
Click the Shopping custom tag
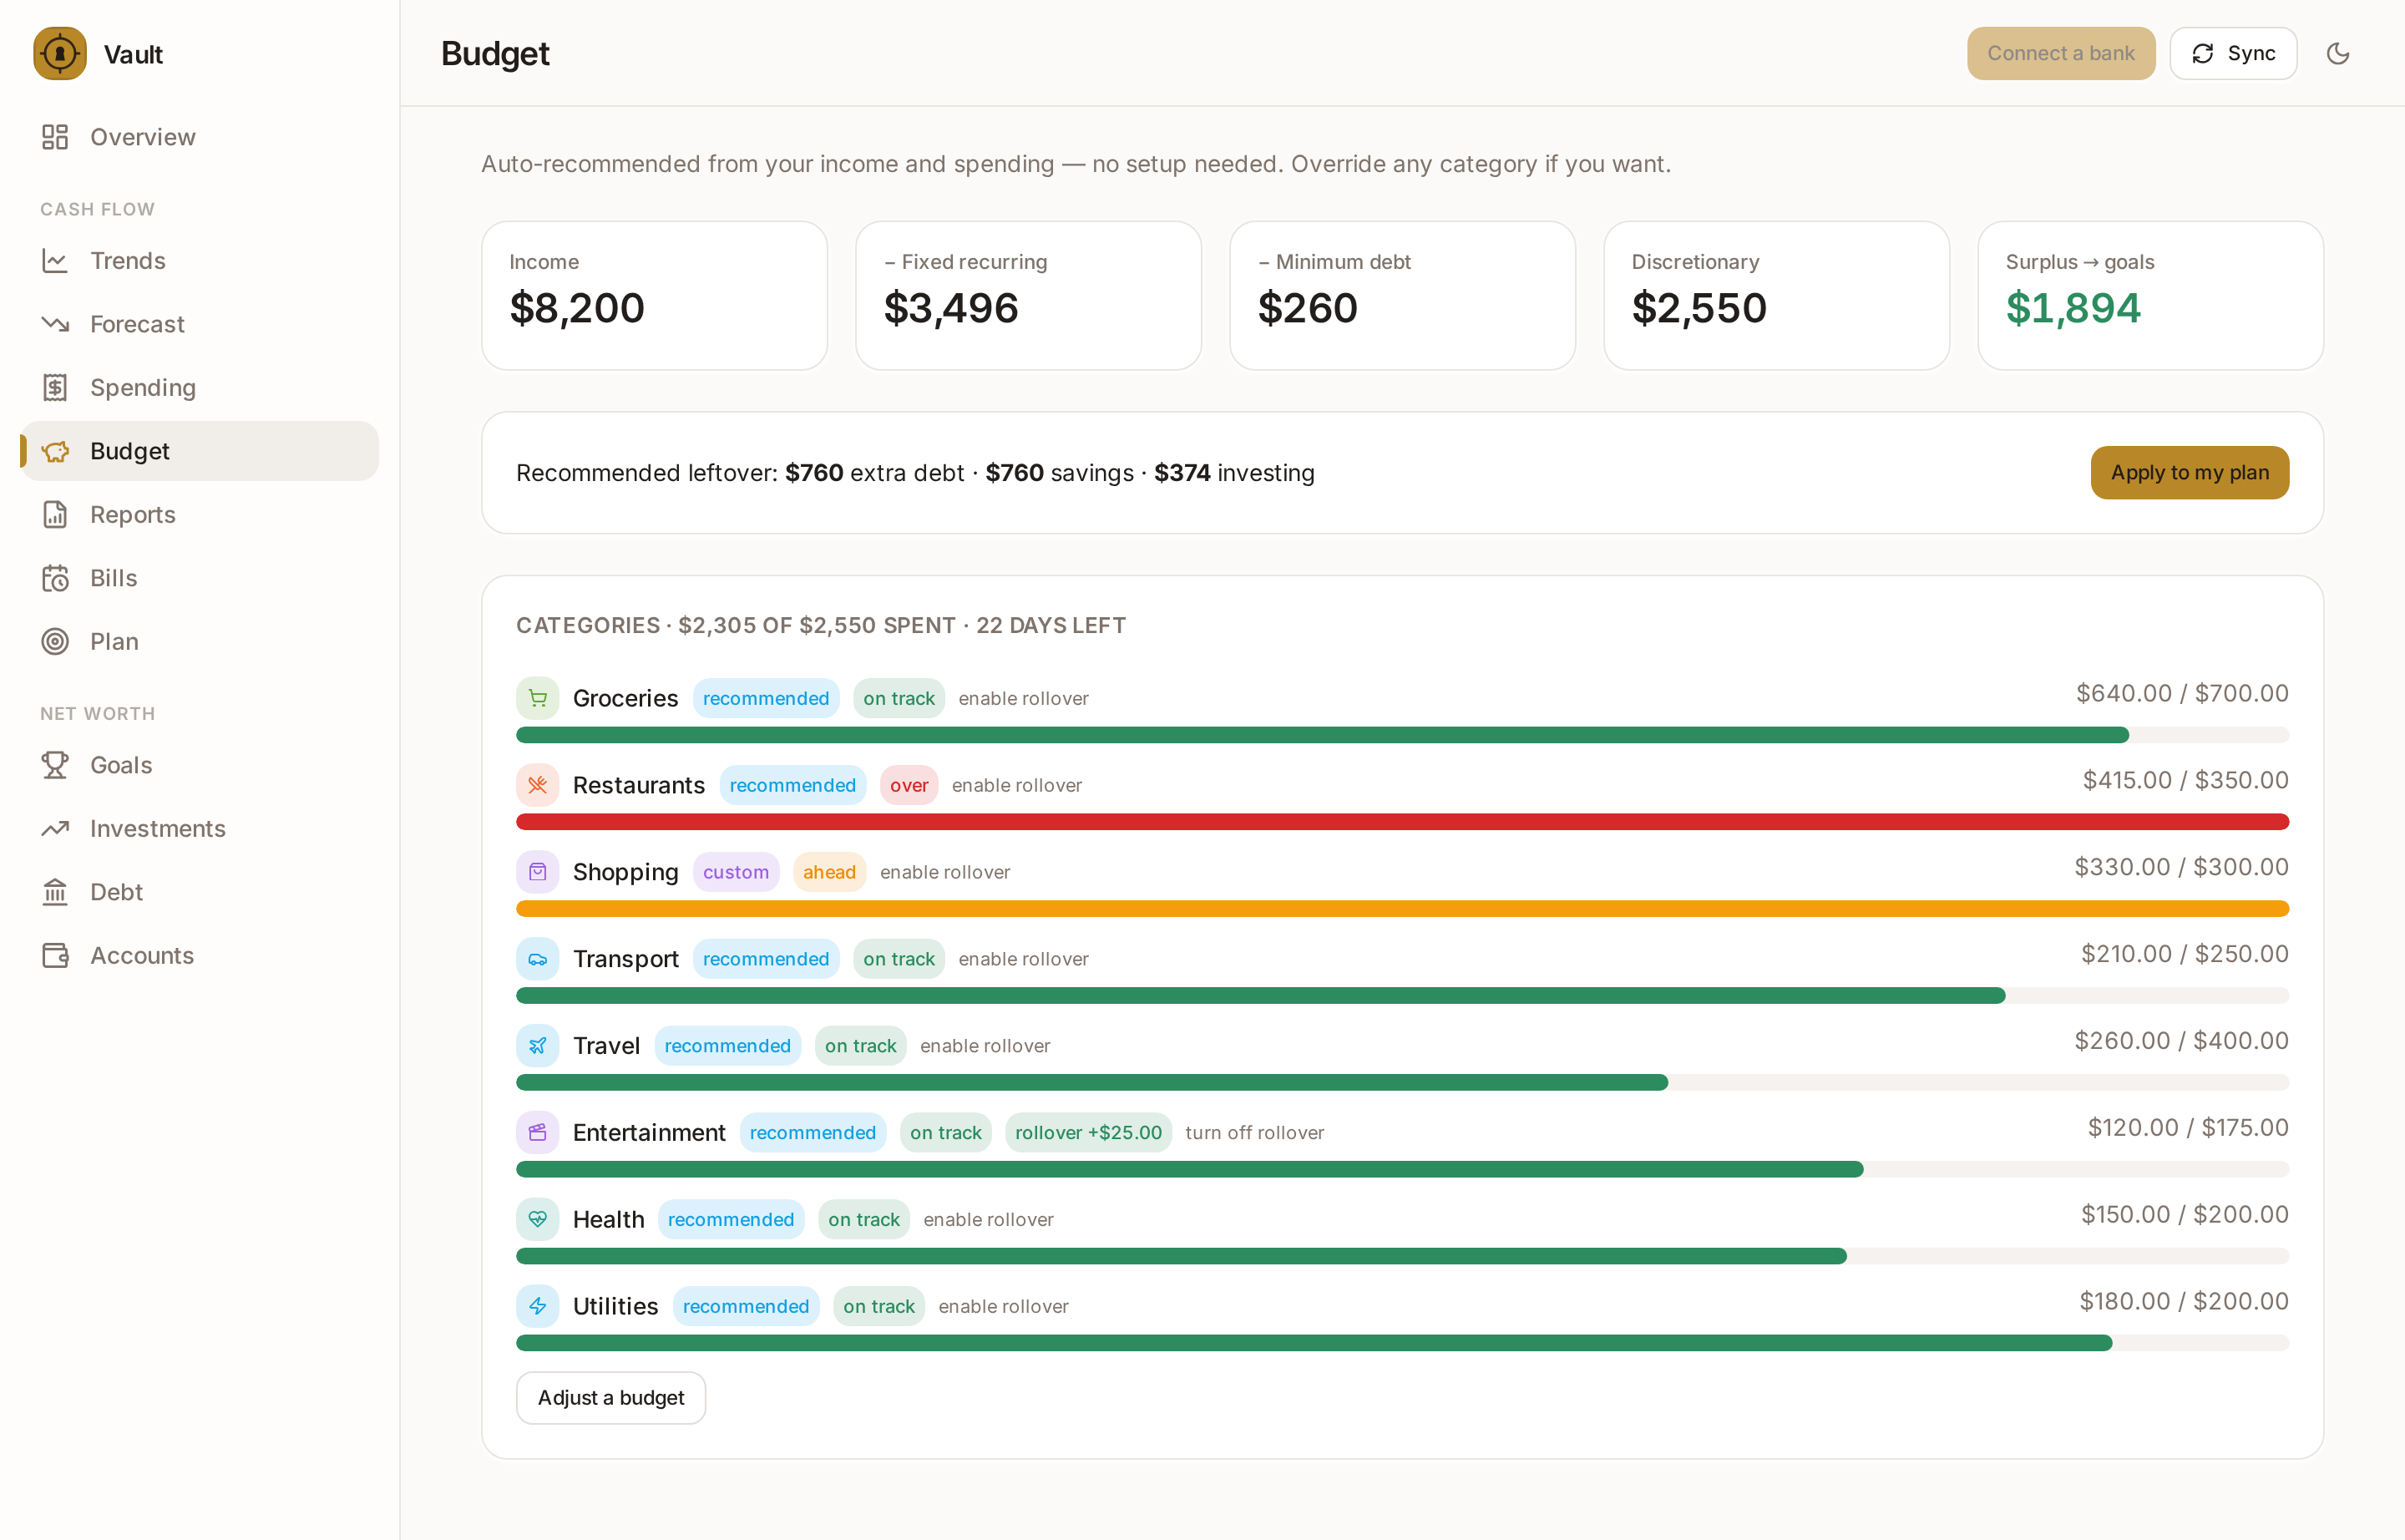736,872
